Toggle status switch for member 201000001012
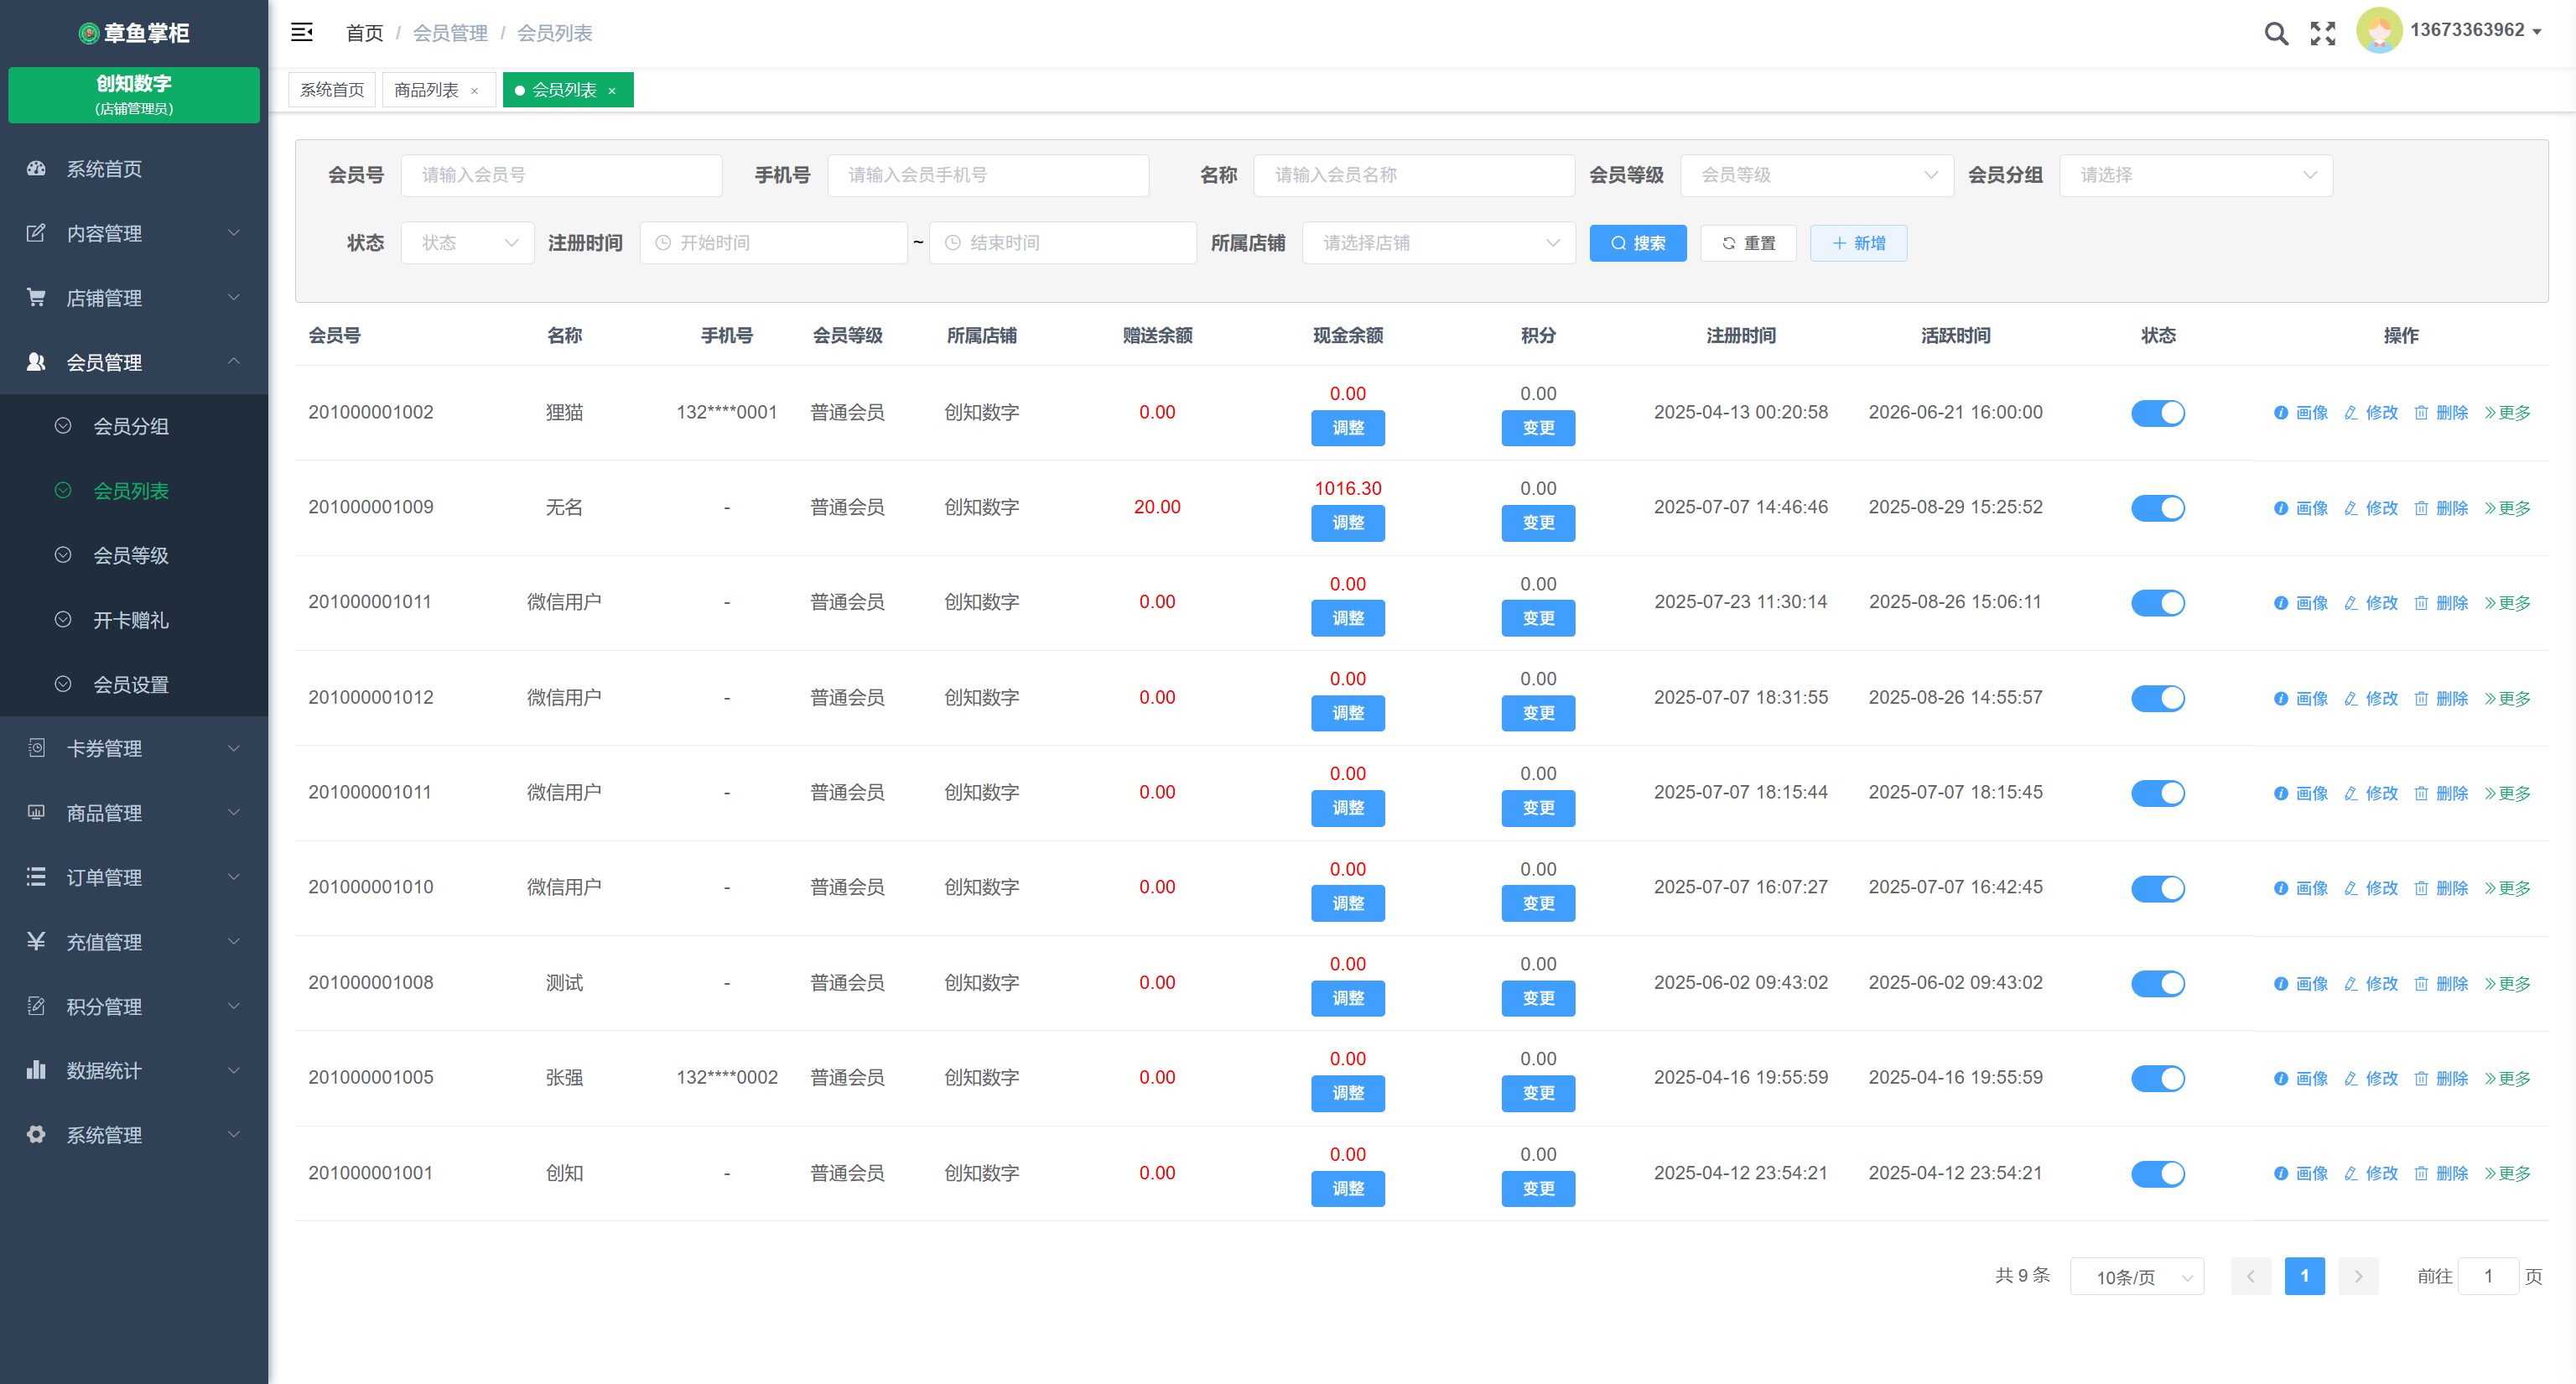Screen dimensions: 2576x1384 tap(2158, 698)
